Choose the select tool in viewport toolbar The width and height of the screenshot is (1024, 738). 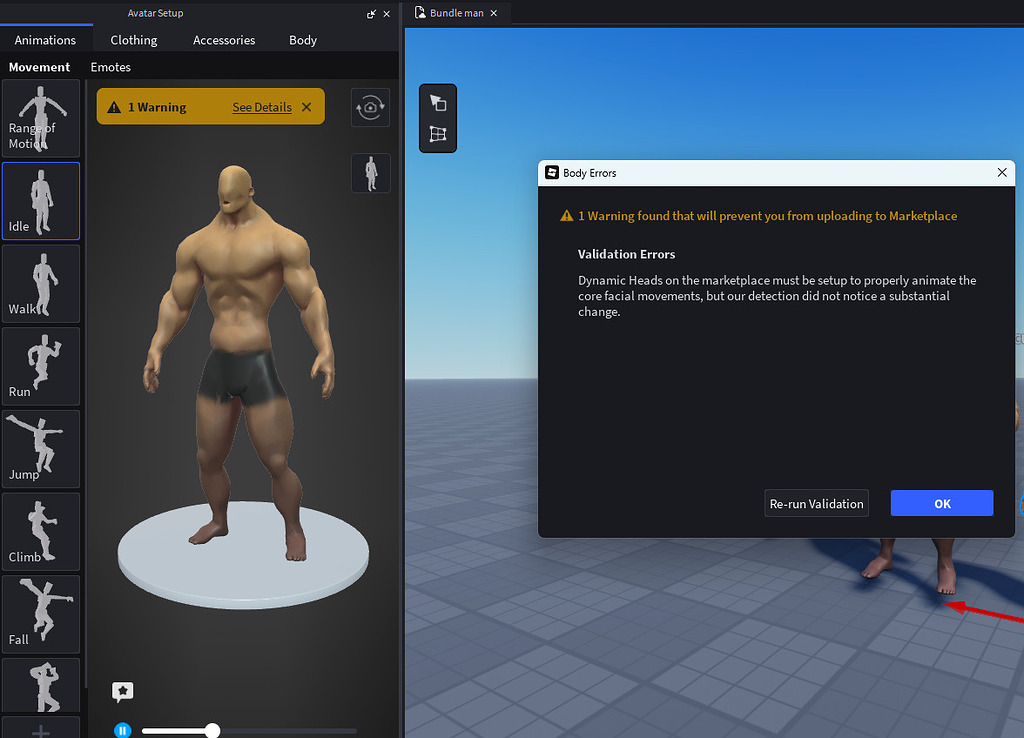[438, 103]
